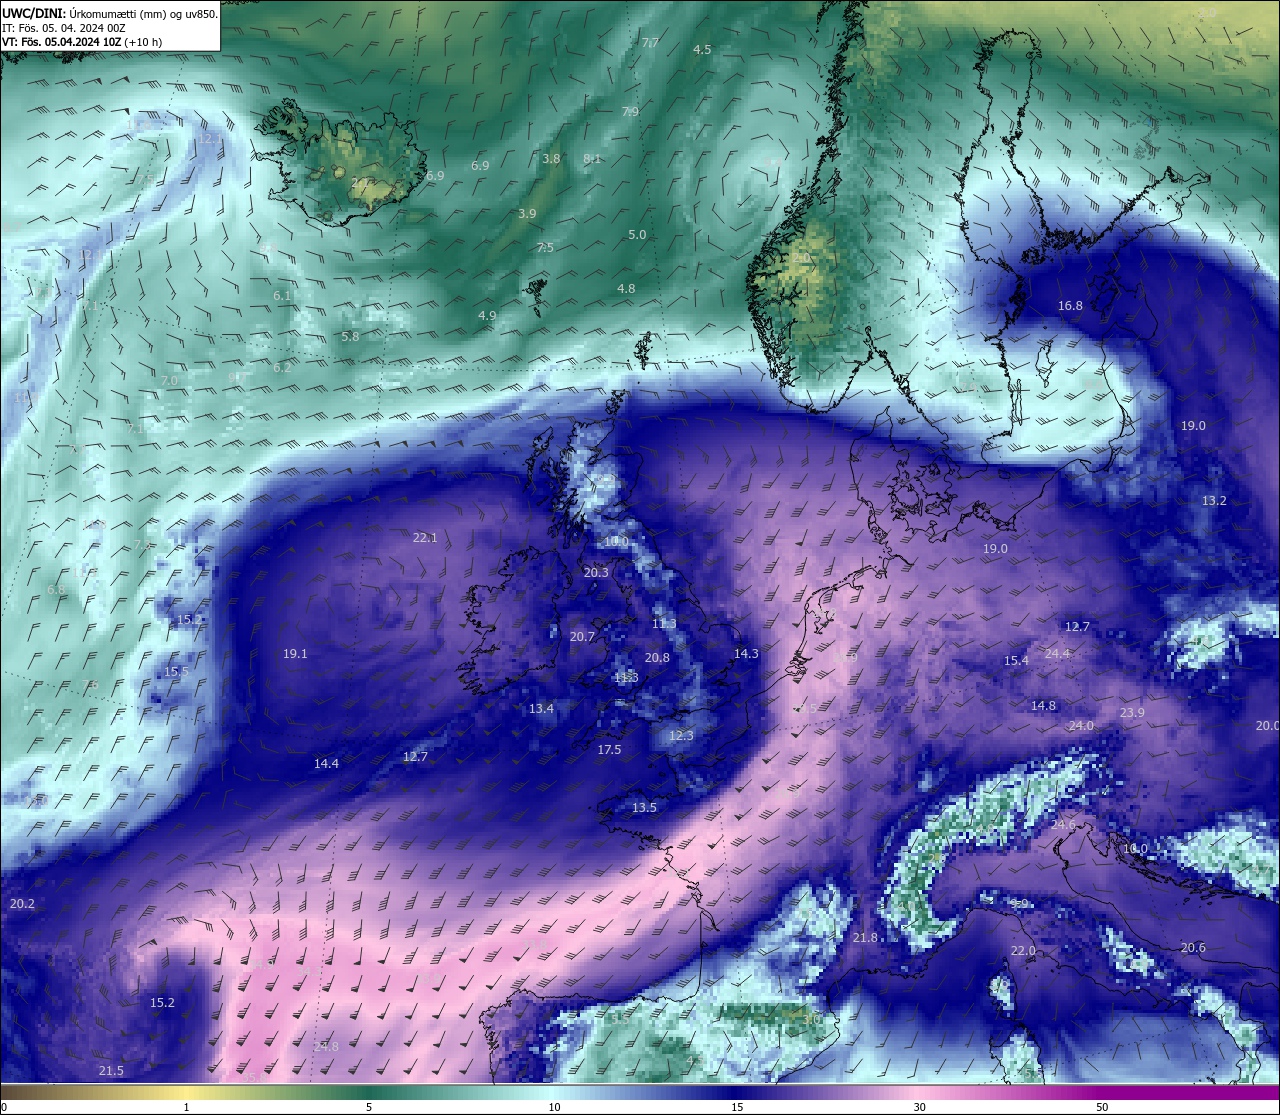The width and height of the screenshot is (1280, 1115).
Task: Click the 20.2 value at the left edge
Action: click(x=22, y=904)
